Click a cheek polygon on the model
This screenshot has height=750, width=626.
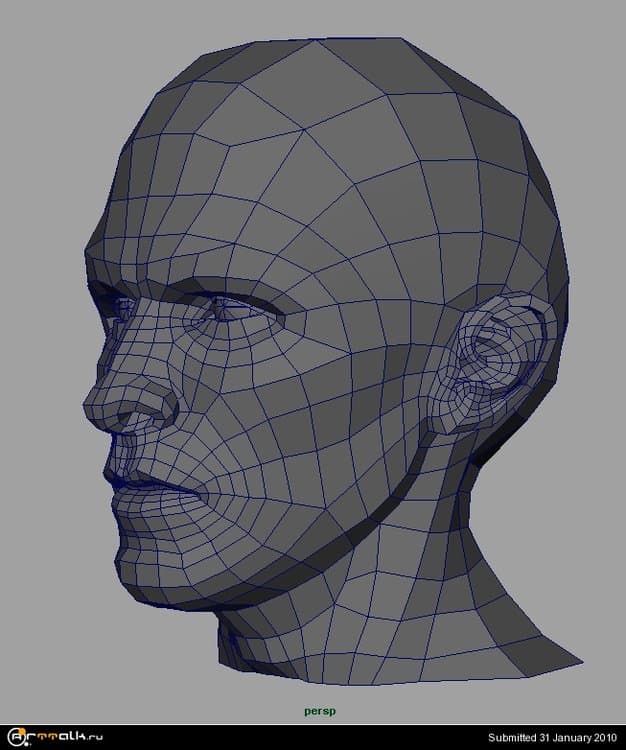pyautogui.click(x=260, y=440)
